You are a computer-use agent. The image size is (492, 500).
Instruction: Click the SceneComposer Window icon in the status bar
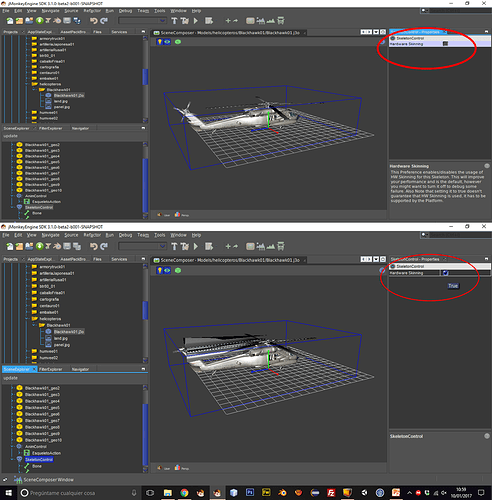pos(18,480)
